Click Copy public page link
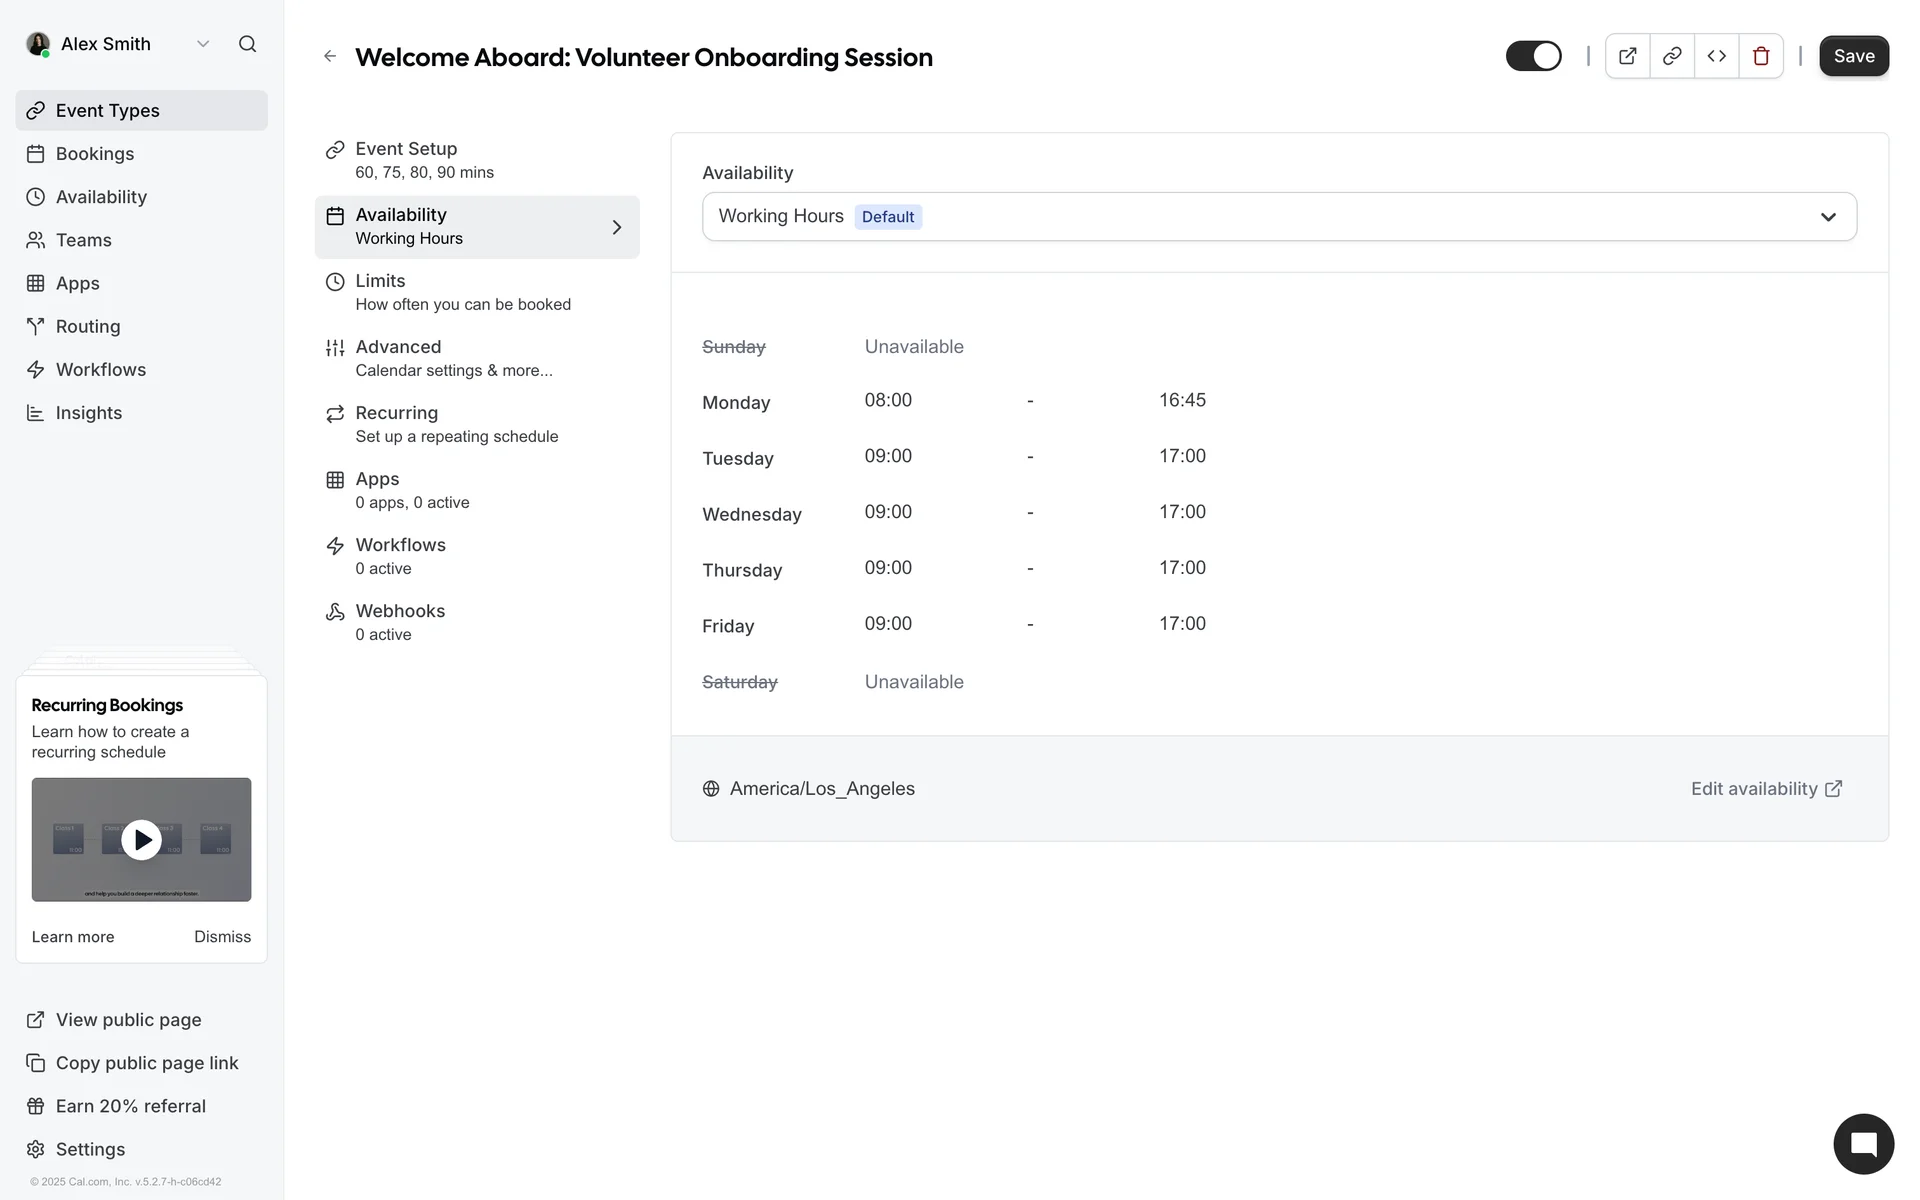 [x=147, y=1063]
